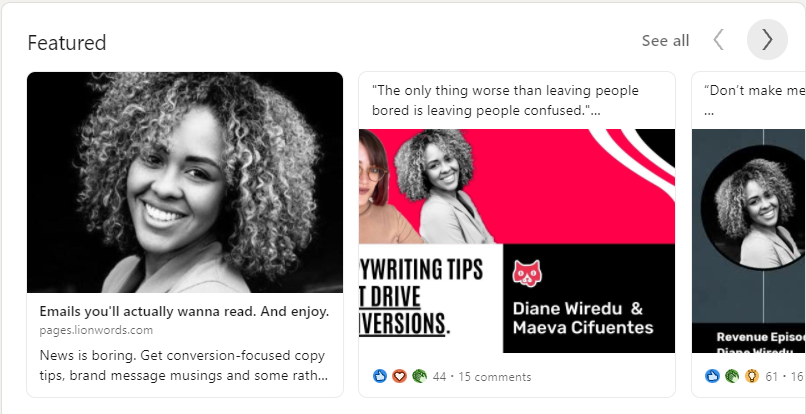Click the like reaction on the Revenue episode card
Screen dimensions: 806x414
(712, 376)
